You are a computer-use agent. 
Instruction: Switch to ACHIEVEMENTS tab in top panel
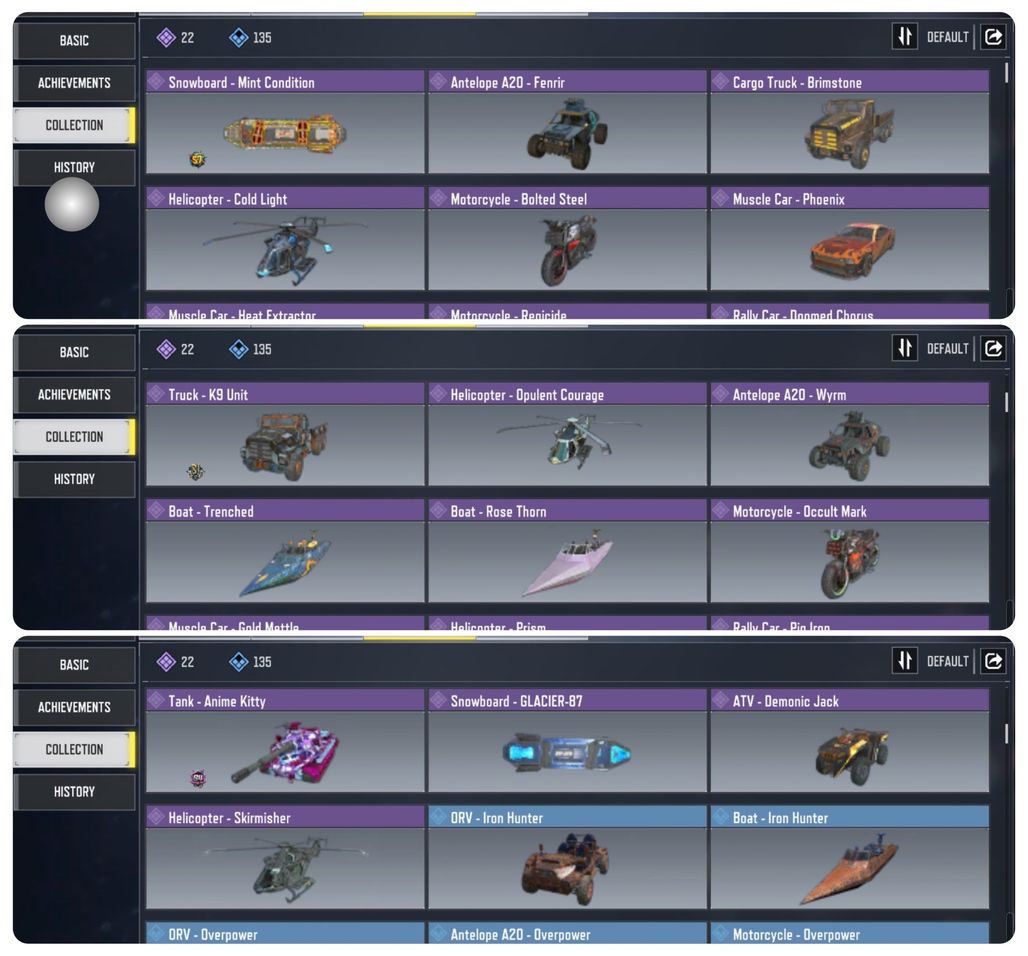74,83
